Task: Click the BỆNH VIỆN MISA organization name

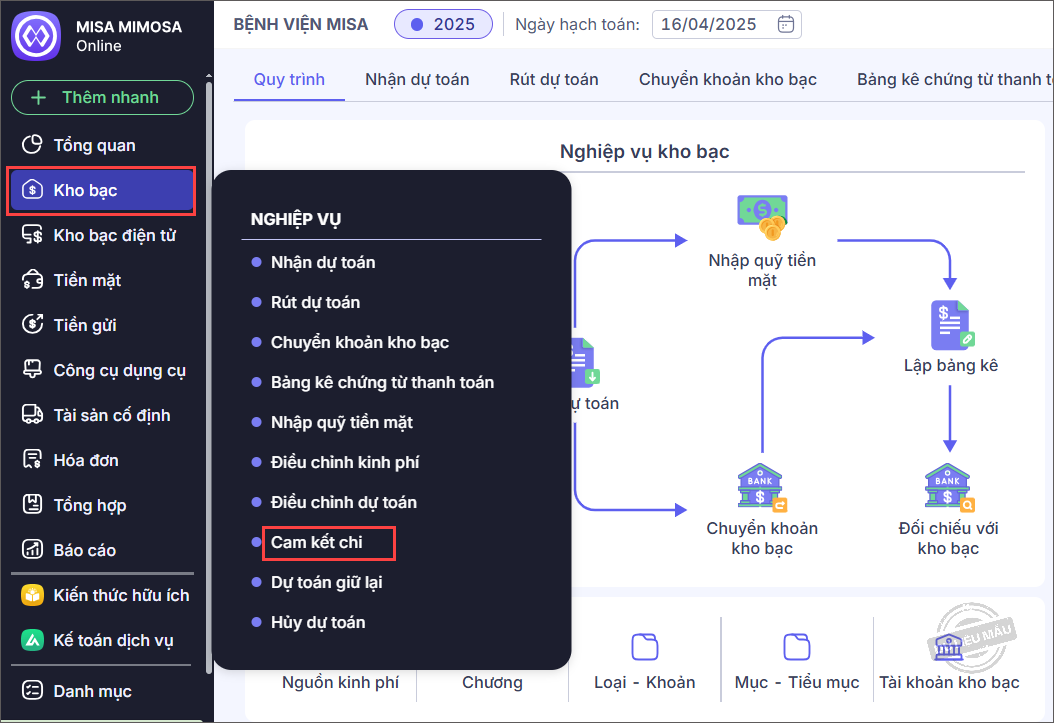Action: 300,24
